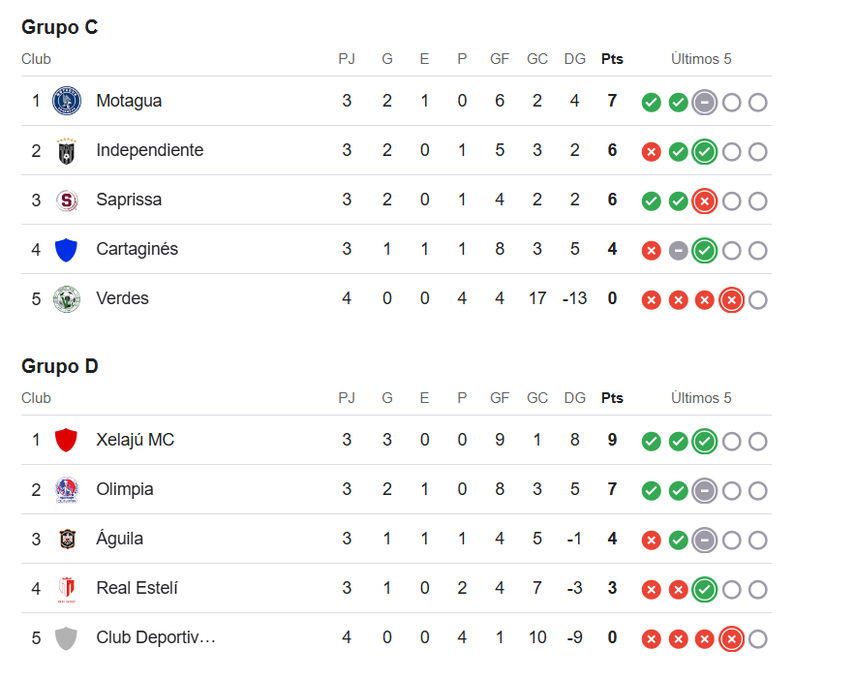Image resolution: width=855 pixels, height=680 pixels.
Task: Click the Olimpia club crest icon
Action: (66, 490)
